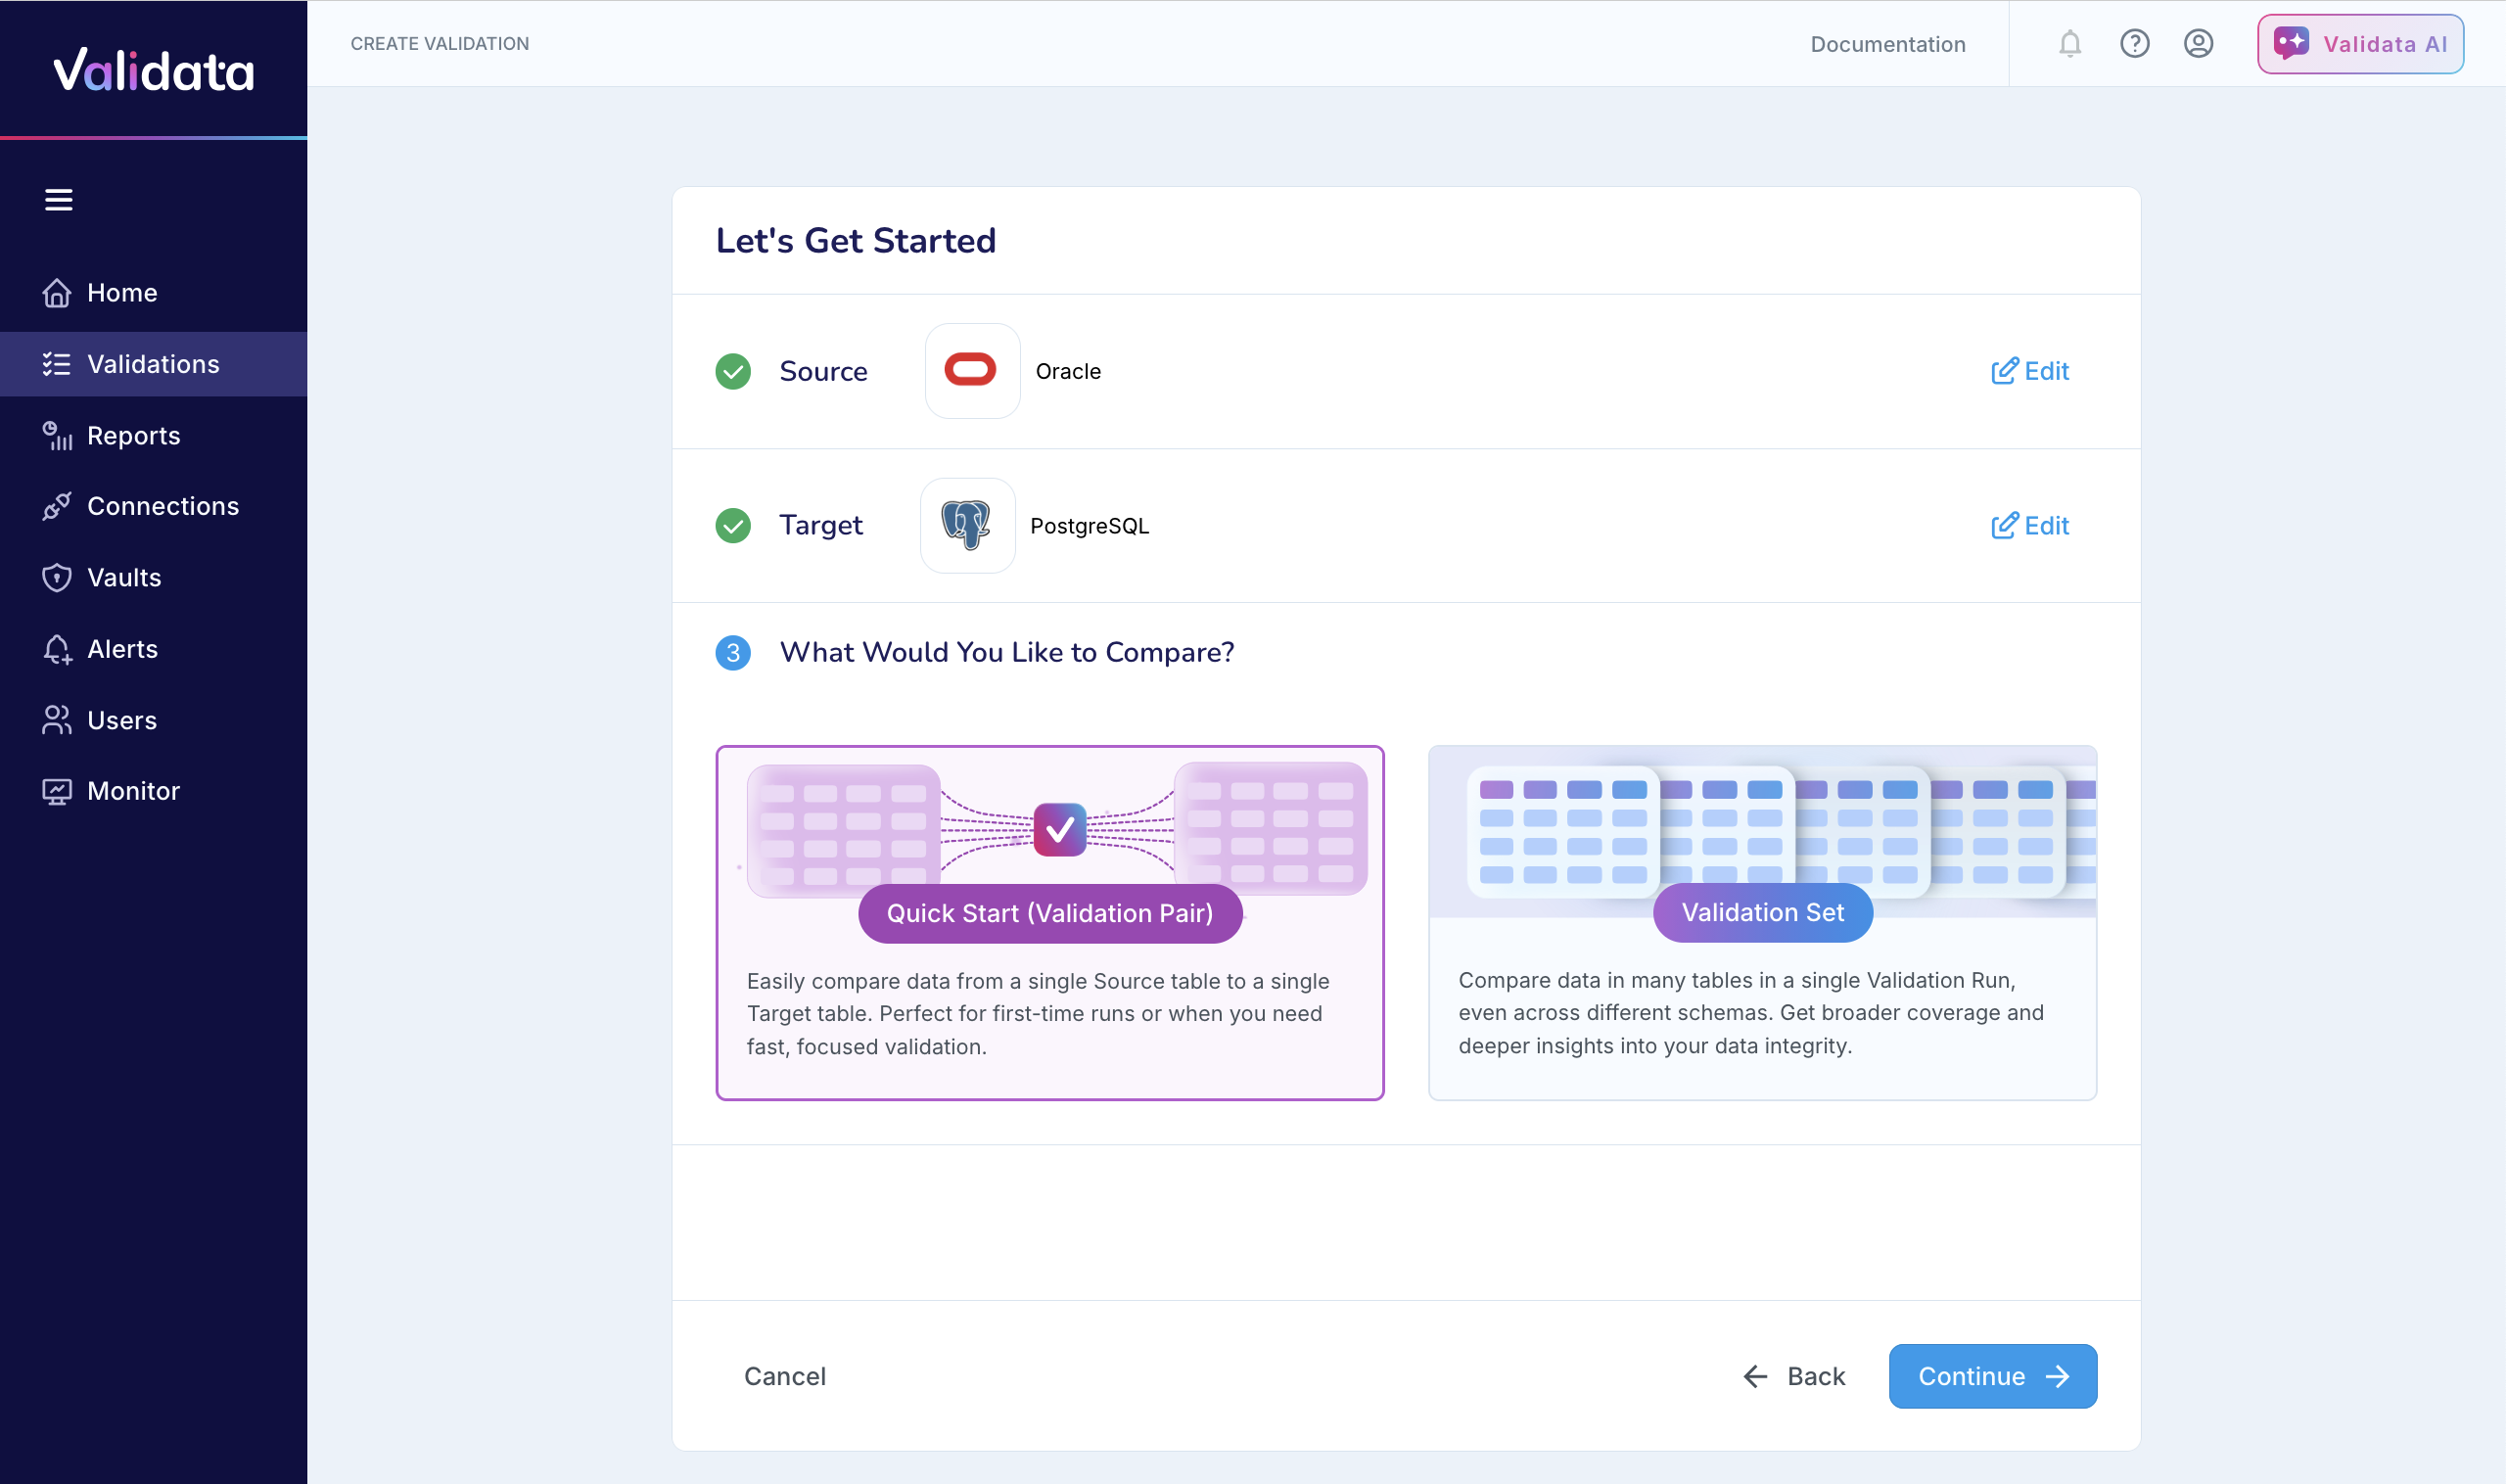Open the Monitor dashboard
This screenshot has height=1484, width=2506.
133,790
